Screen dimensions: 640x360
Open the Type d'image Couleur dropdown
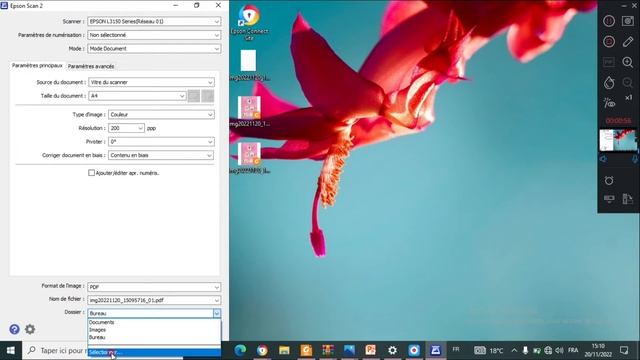click(x=161, y=115)
